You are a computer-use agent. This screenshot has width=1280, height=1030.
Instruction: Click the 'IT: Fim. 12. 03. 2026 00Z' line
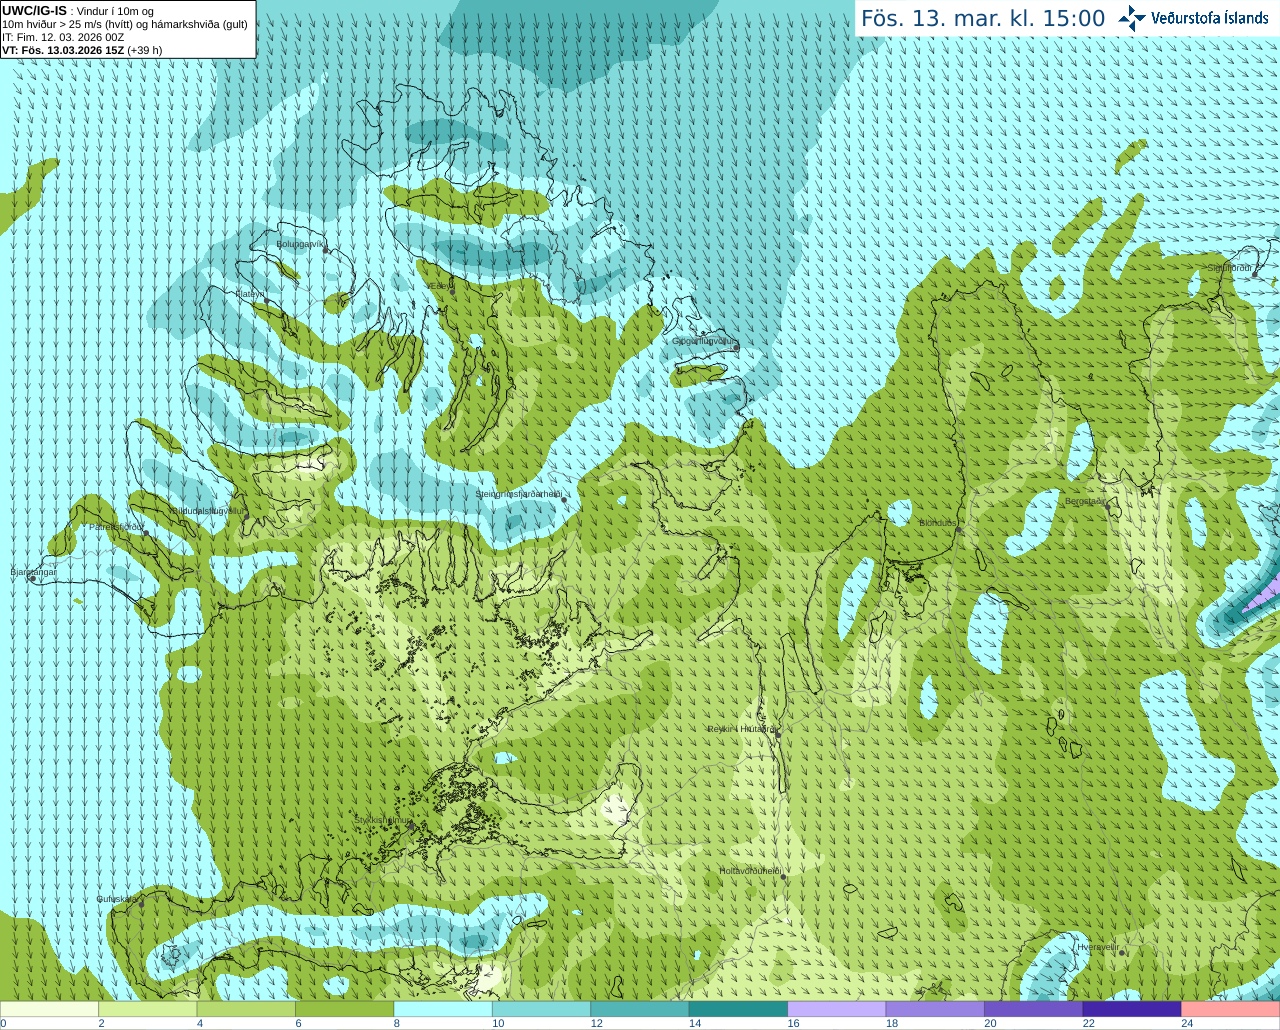[63, 37]
